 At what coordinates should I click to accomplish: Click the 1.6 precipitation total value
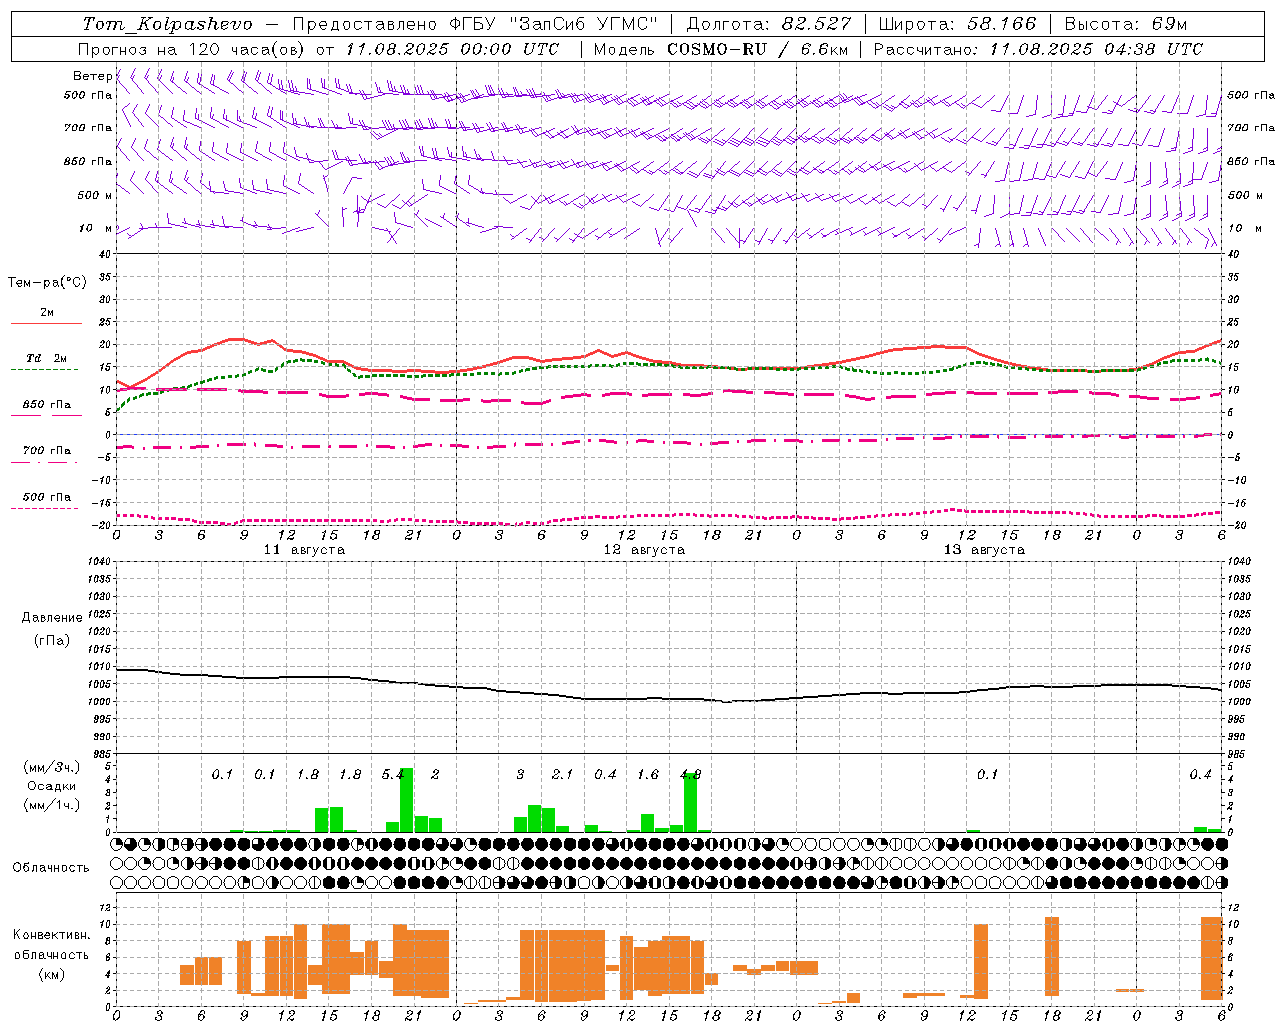coord(648,775)
